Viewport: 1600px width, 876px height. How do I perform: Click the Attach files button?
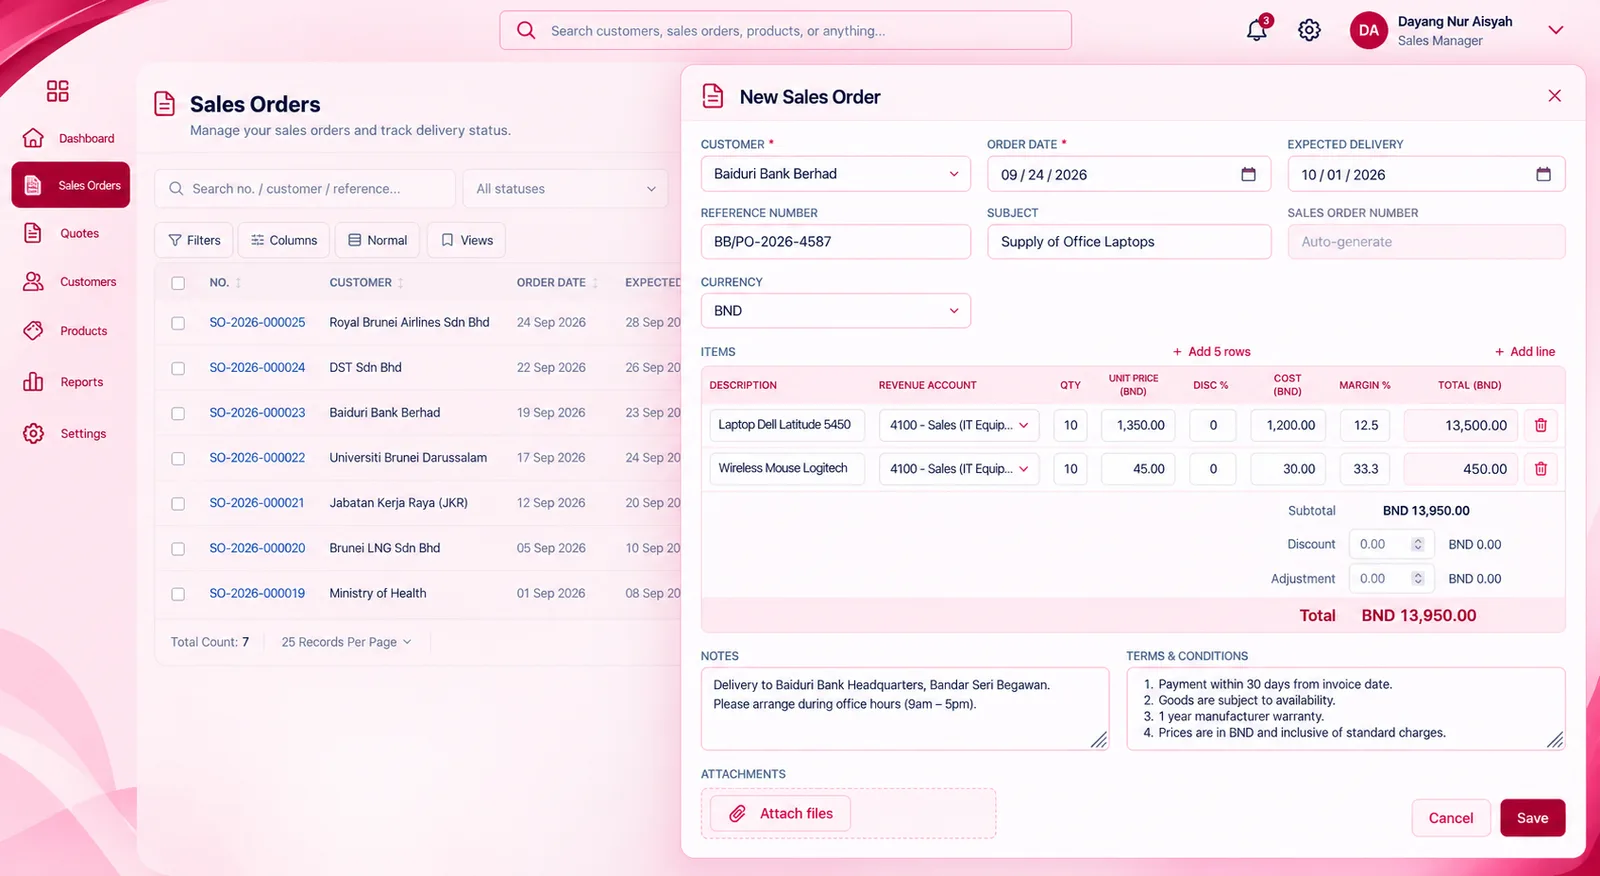pos(780,813)
